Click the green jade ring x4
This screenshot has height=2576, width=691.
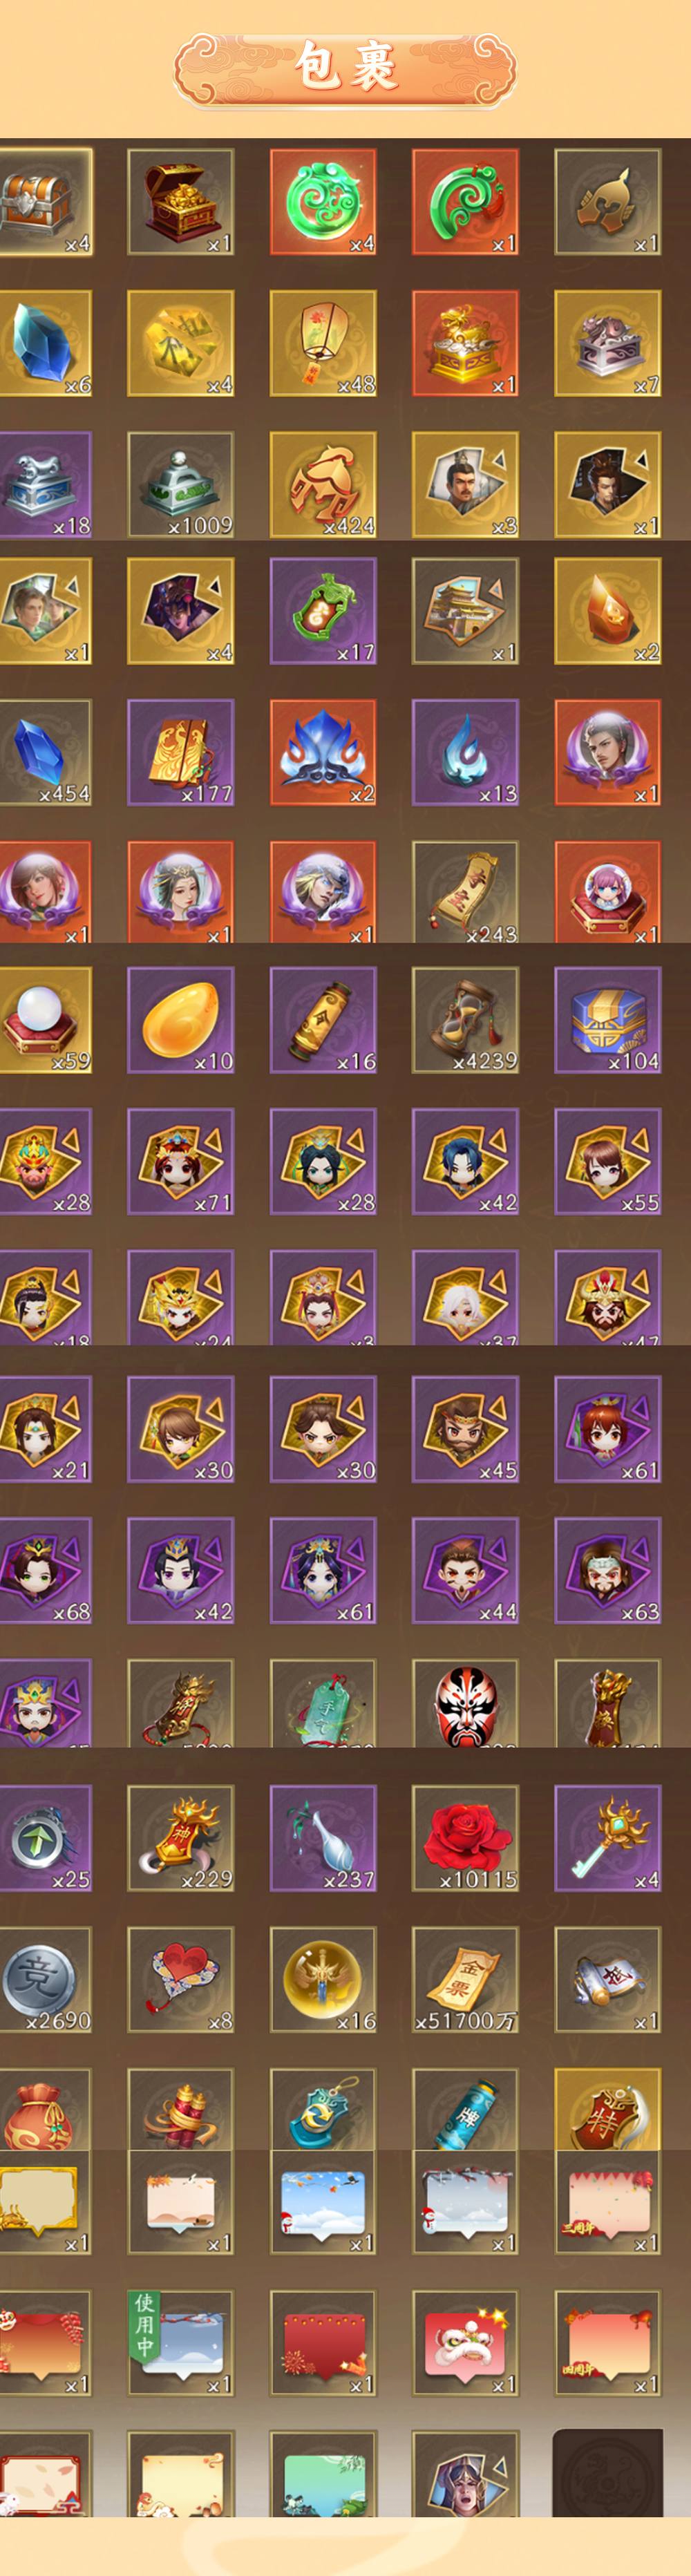click(323, 202)
